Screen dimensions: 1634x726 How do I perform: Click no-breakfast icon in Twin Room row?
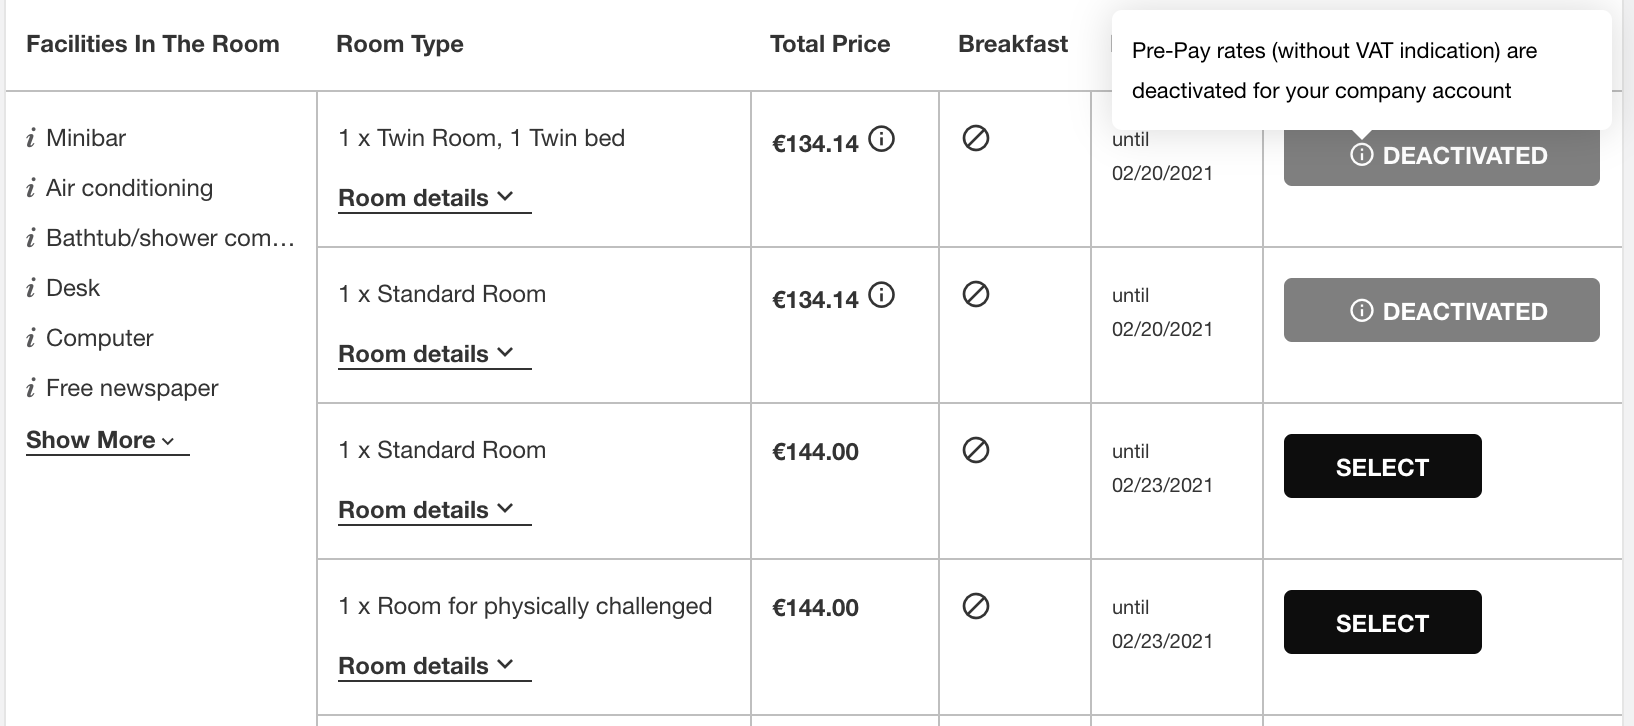pyautogui.click(x=976, y=138)
